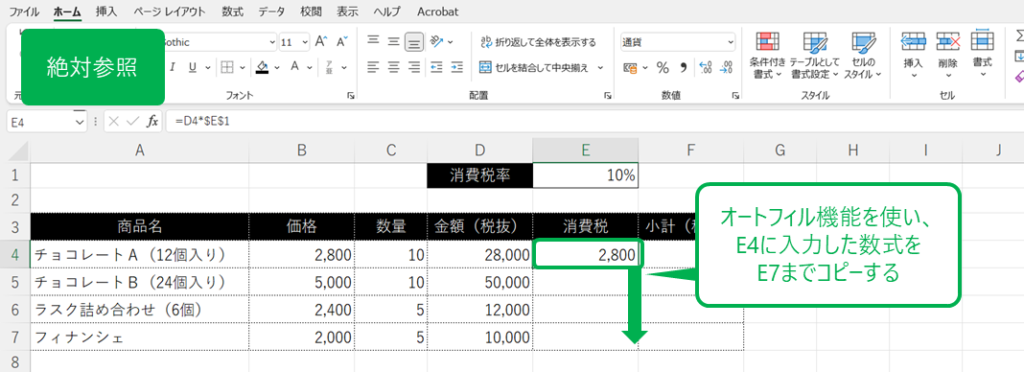The height and width of the screenshot is (372, 1024).
Task: Apply font color letter A
Action: (x=294, y=67)
